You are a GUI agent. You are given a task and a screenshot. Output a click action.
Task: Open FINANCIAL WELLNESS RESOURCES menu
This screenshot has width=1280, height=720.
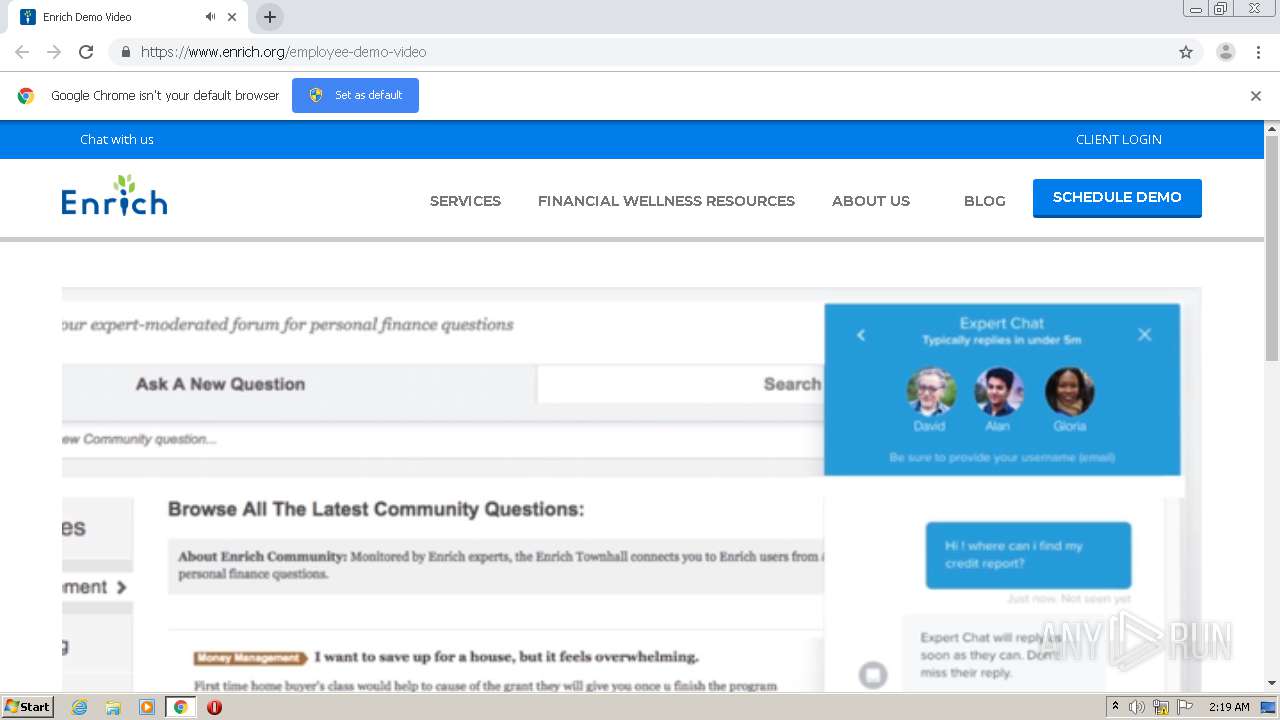pyautogui.click(x=666, y=201)
